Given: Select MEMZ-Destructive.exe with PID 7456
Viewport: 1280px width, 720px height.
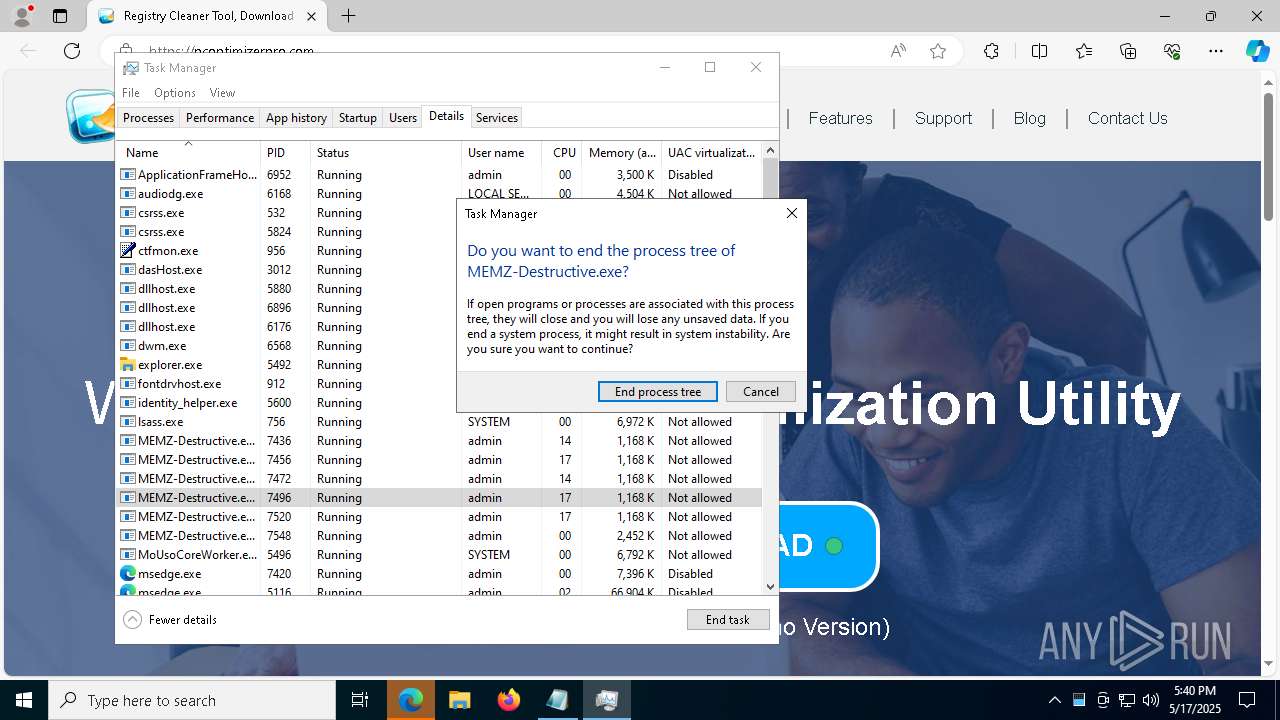Looking at the screenshot, I should pyautogui.click(x=440, y=460).
